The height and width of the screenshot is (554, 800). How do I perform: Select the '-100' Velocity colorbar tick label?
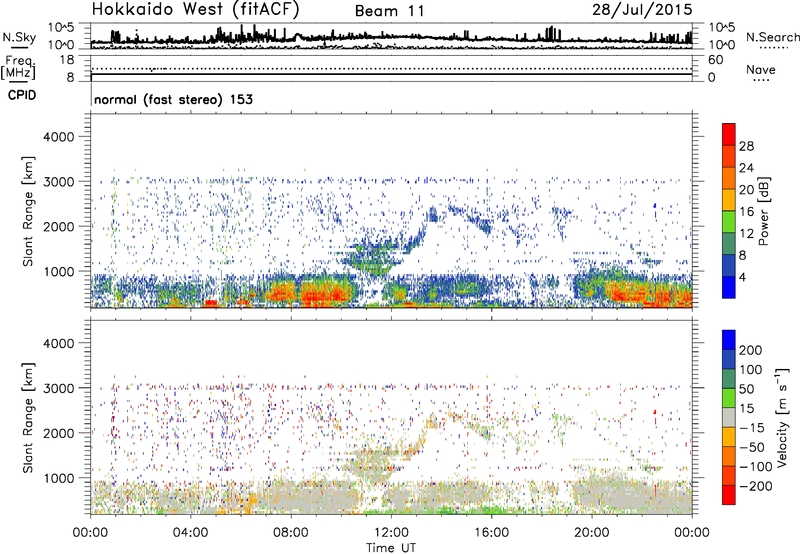click(x=755, y=466)
